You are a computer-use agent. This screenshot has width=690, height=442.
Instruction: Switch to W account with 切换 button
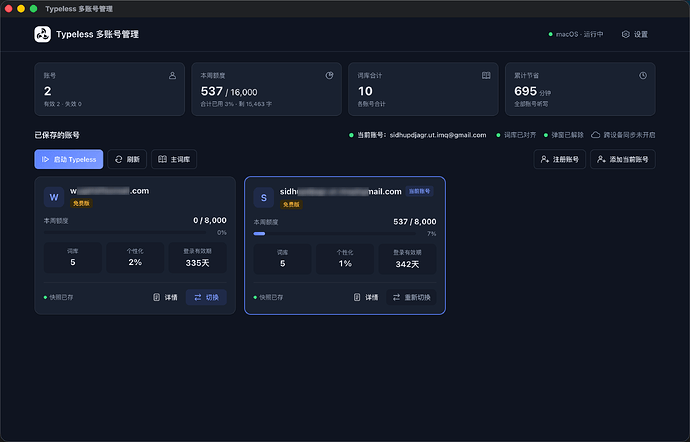point(206,297)
